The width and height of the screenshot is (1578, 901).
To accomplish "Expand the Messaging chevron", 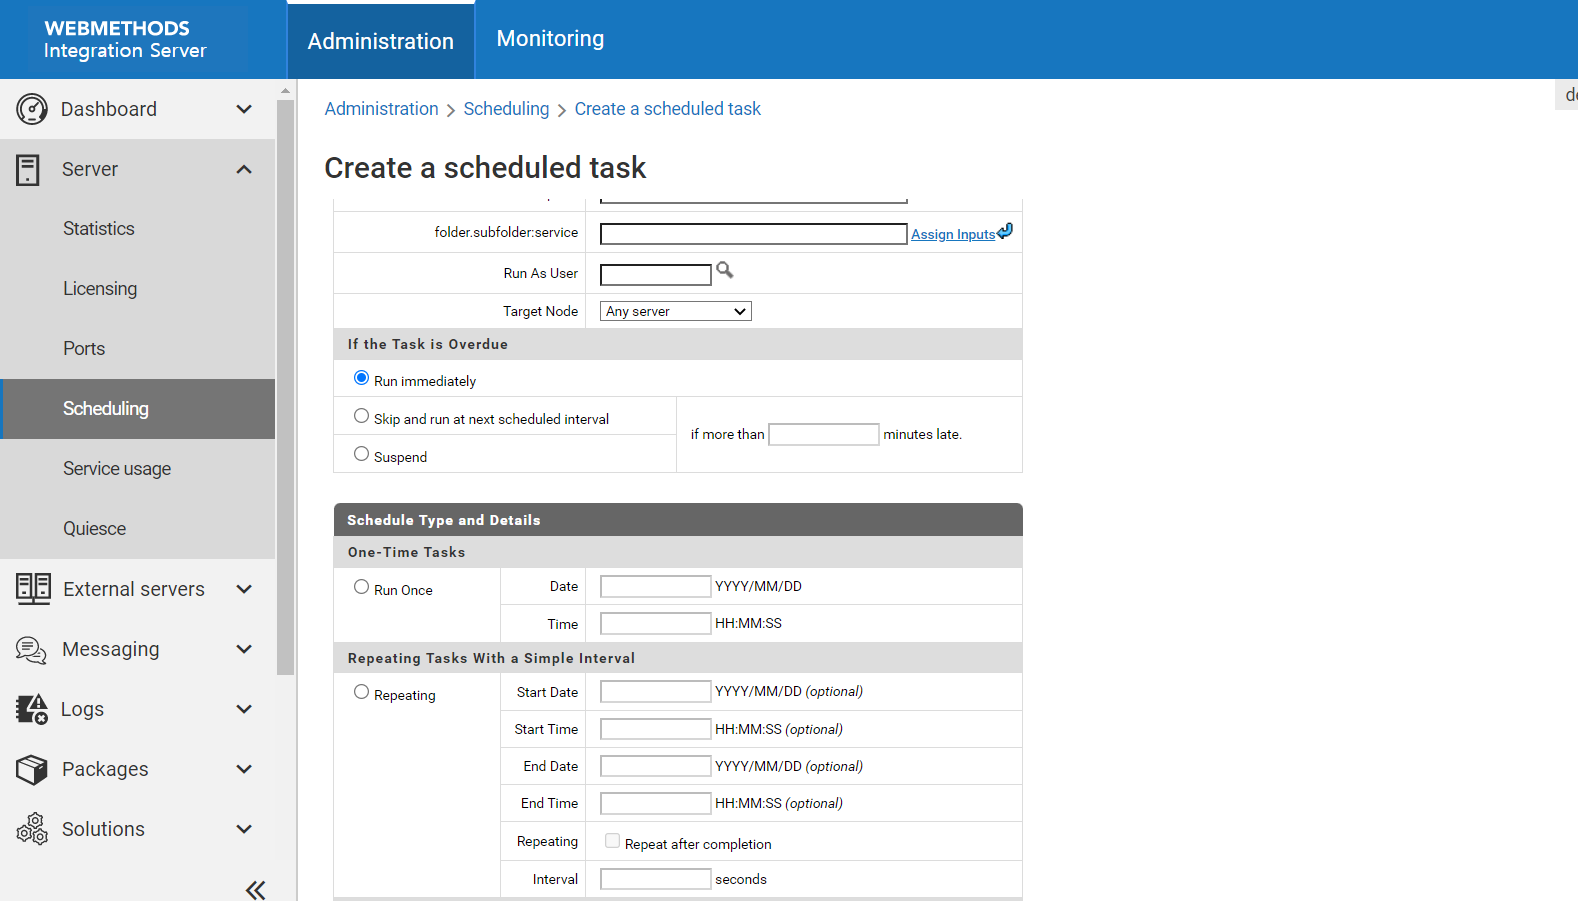I will [244, 649].
